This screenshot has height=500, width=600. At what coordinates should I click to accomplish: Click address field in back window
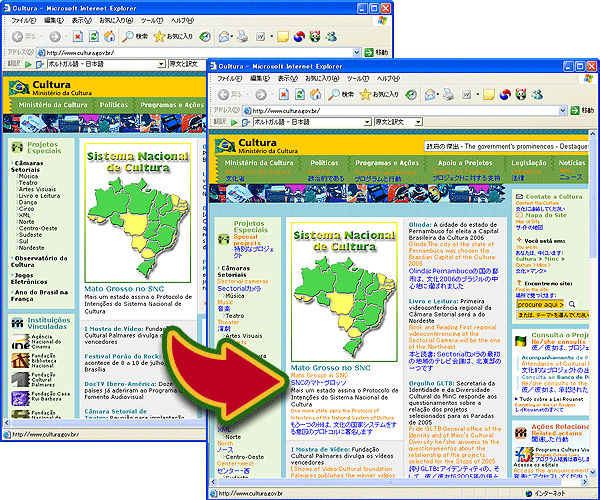pyautogui.click(x=198, y=53)
